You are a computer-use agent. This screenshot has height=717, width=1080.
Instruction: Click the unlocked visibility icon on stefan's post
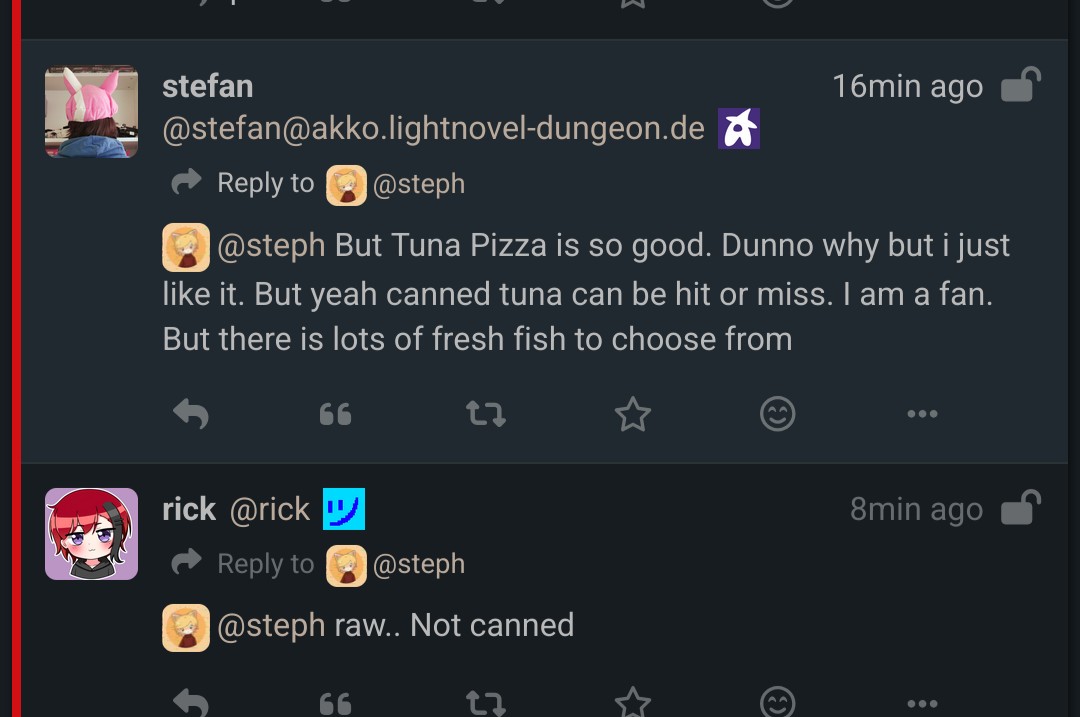point(1021,86)
